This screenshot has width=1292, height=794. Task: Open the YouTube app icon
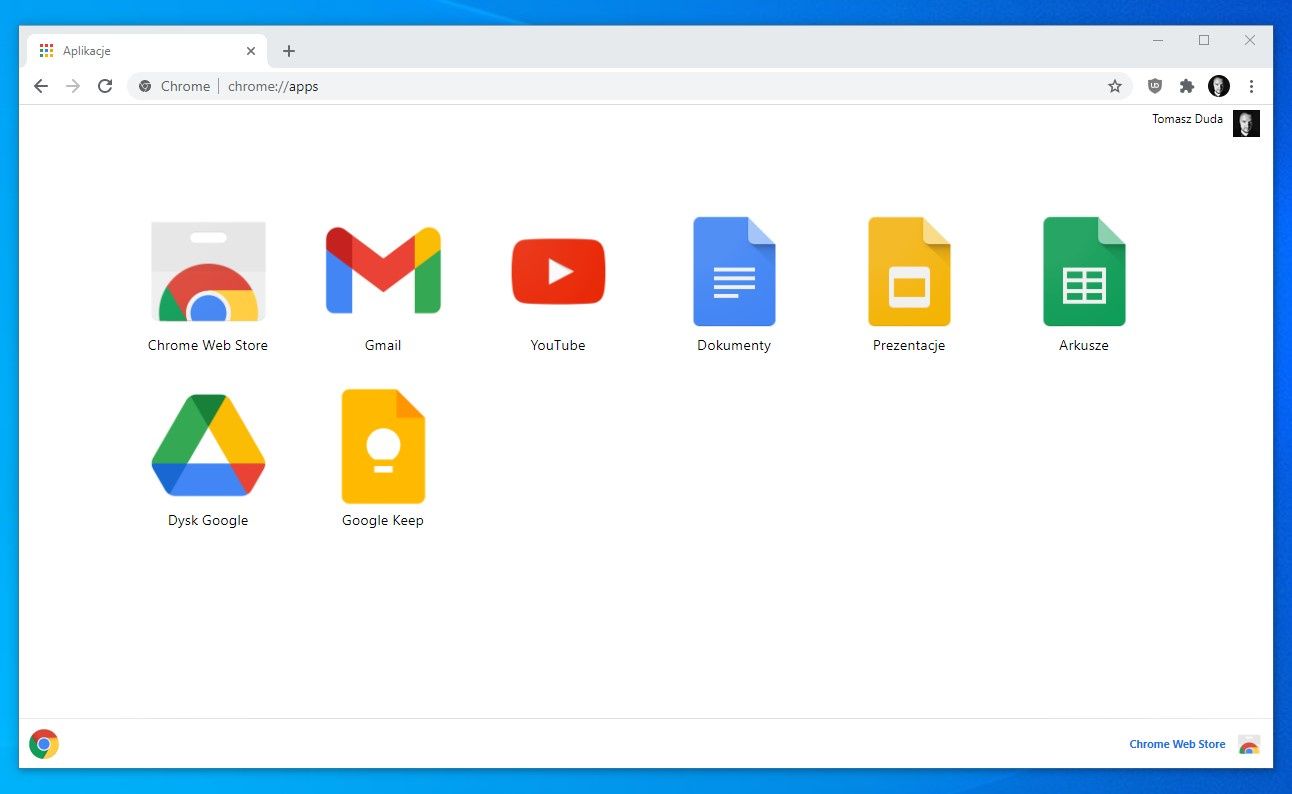[x=558, y=271]
